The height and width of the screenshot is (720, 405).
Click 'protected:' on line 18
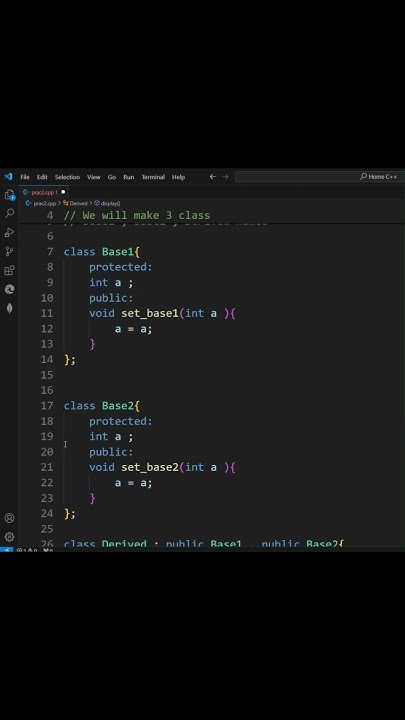(x=120, y=421)
